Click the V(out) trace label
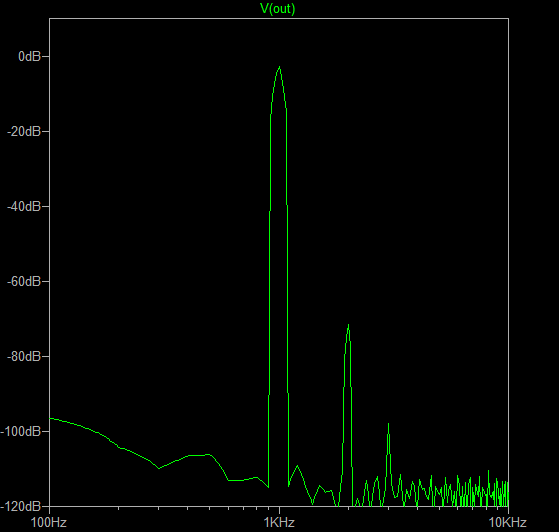The height and width of the screenshot is (532, 559). pyautogui.click(x=278, y=9)
